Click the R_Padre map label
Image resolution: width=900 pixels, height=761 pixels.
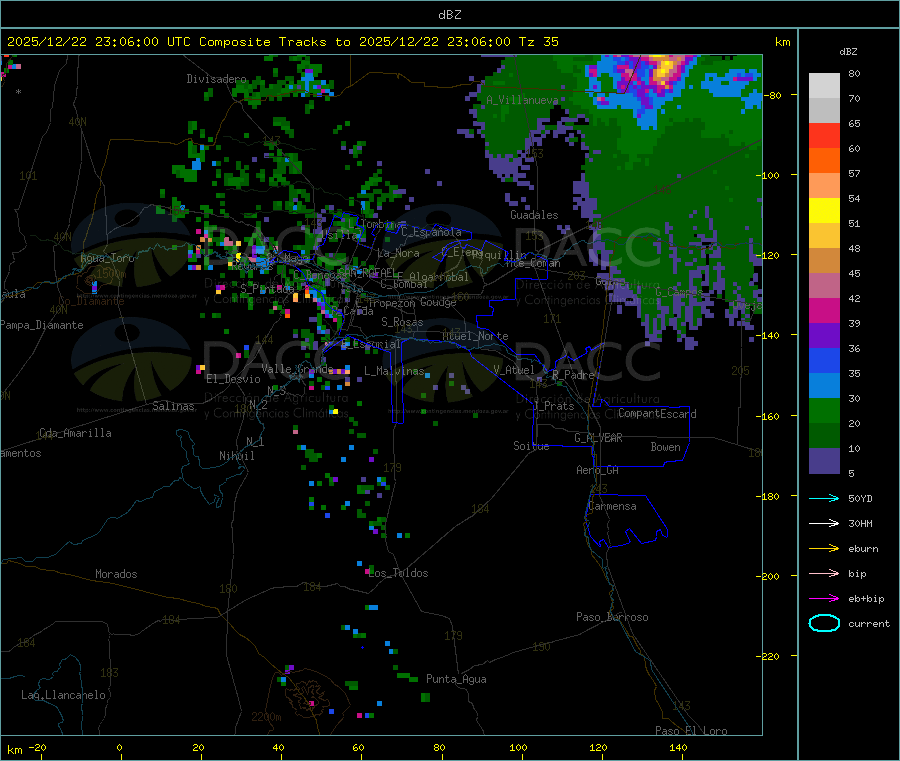(573, 375)
